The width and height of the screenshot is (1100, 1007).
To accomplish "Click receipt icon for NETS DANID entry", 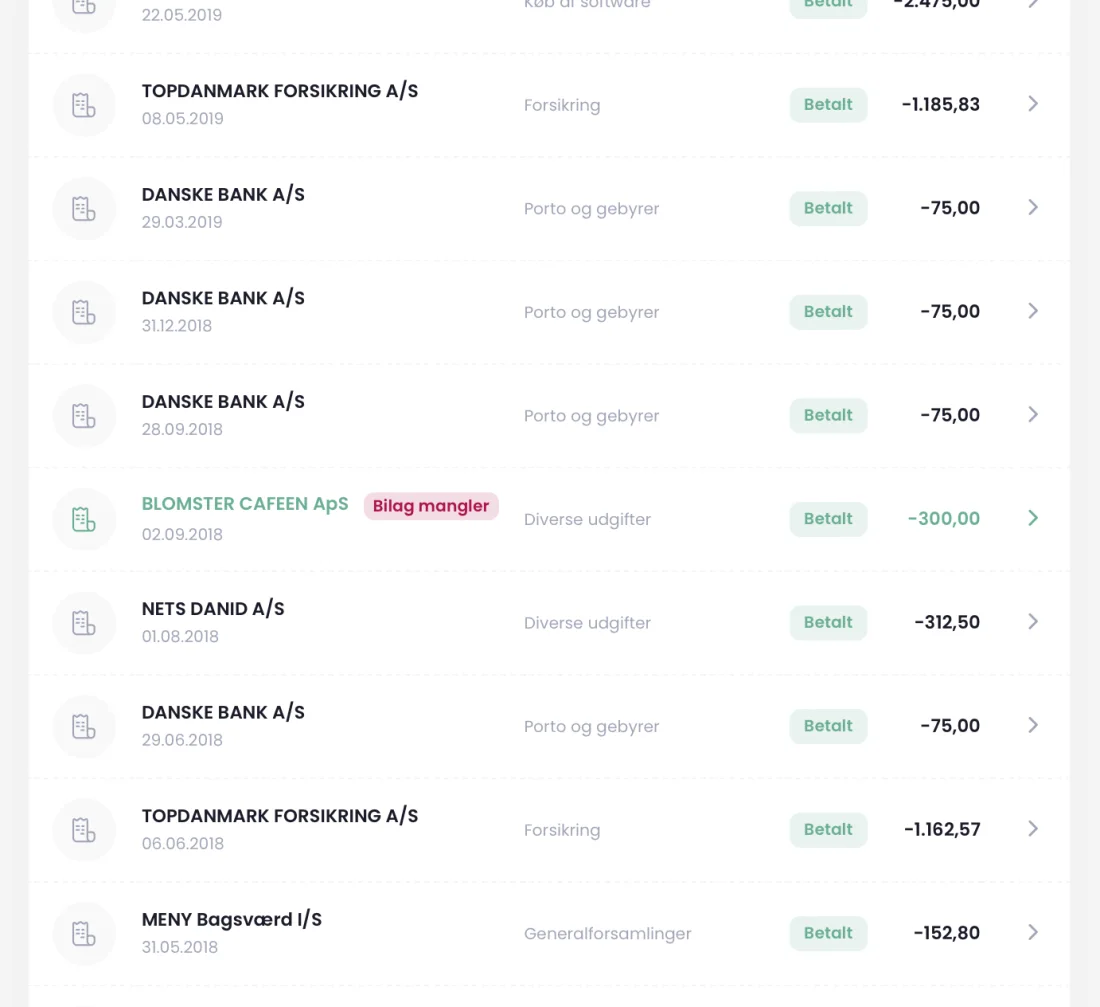I will [83, 623].
